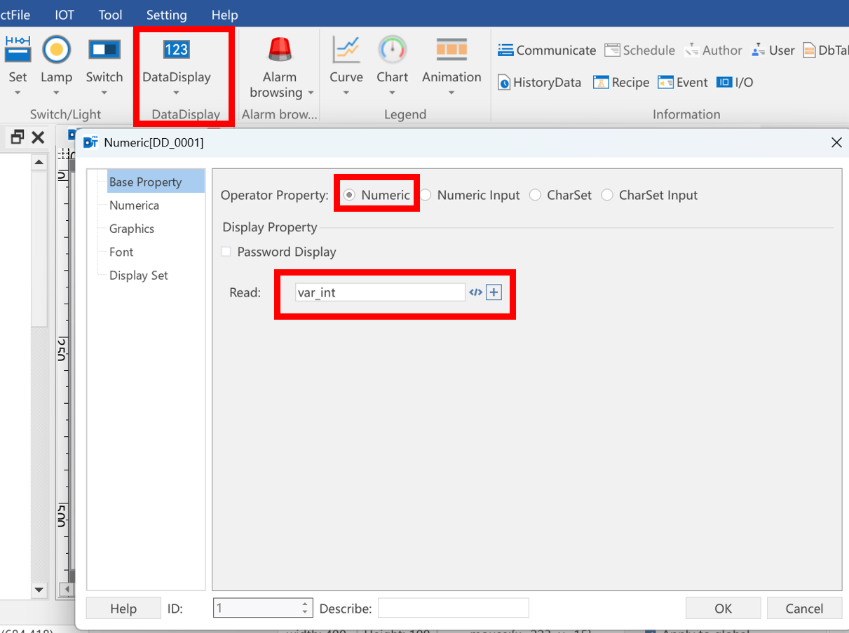Close the Numeric[DD_0001] dialog
The width and height of the screenshot is (849, 633).
click(x=837, y=142)
